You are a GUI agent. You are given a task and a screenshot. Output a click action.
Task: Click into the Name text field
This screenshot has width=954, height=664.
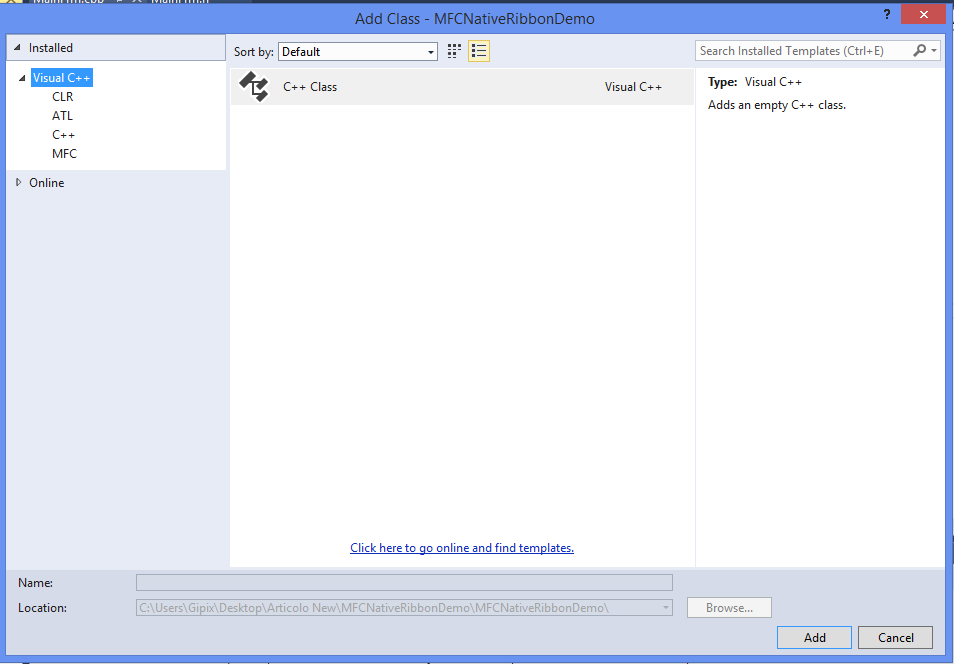point(404,582)
